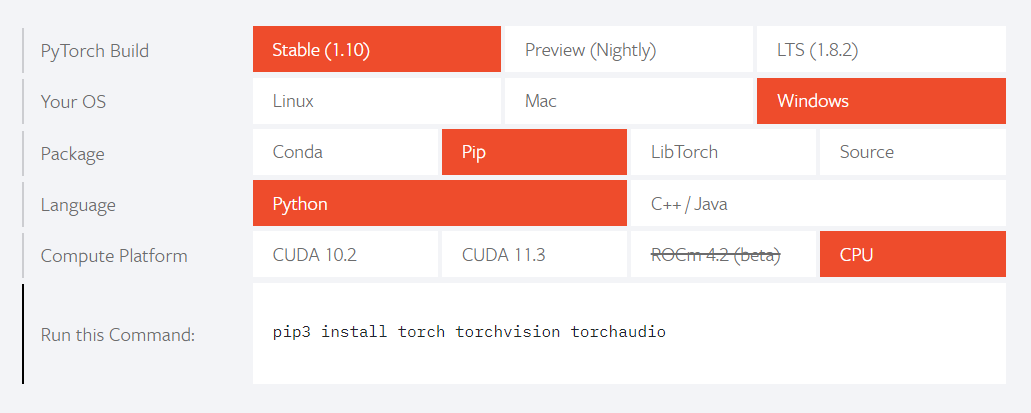Choose Mac as the operating system
The image size is (1031, 413).
pyautogui.click(x=629, y=101)
